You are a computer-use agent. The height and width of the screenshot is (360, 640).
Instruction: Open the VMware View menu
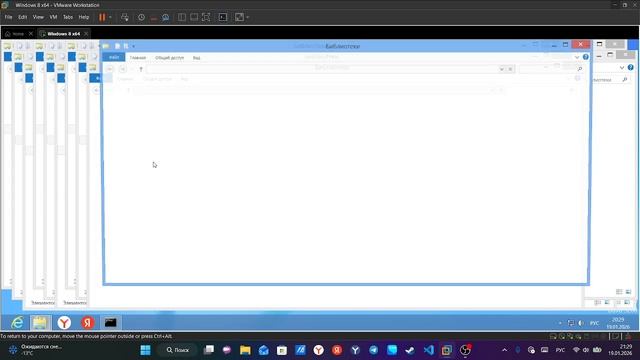(38, 17)
